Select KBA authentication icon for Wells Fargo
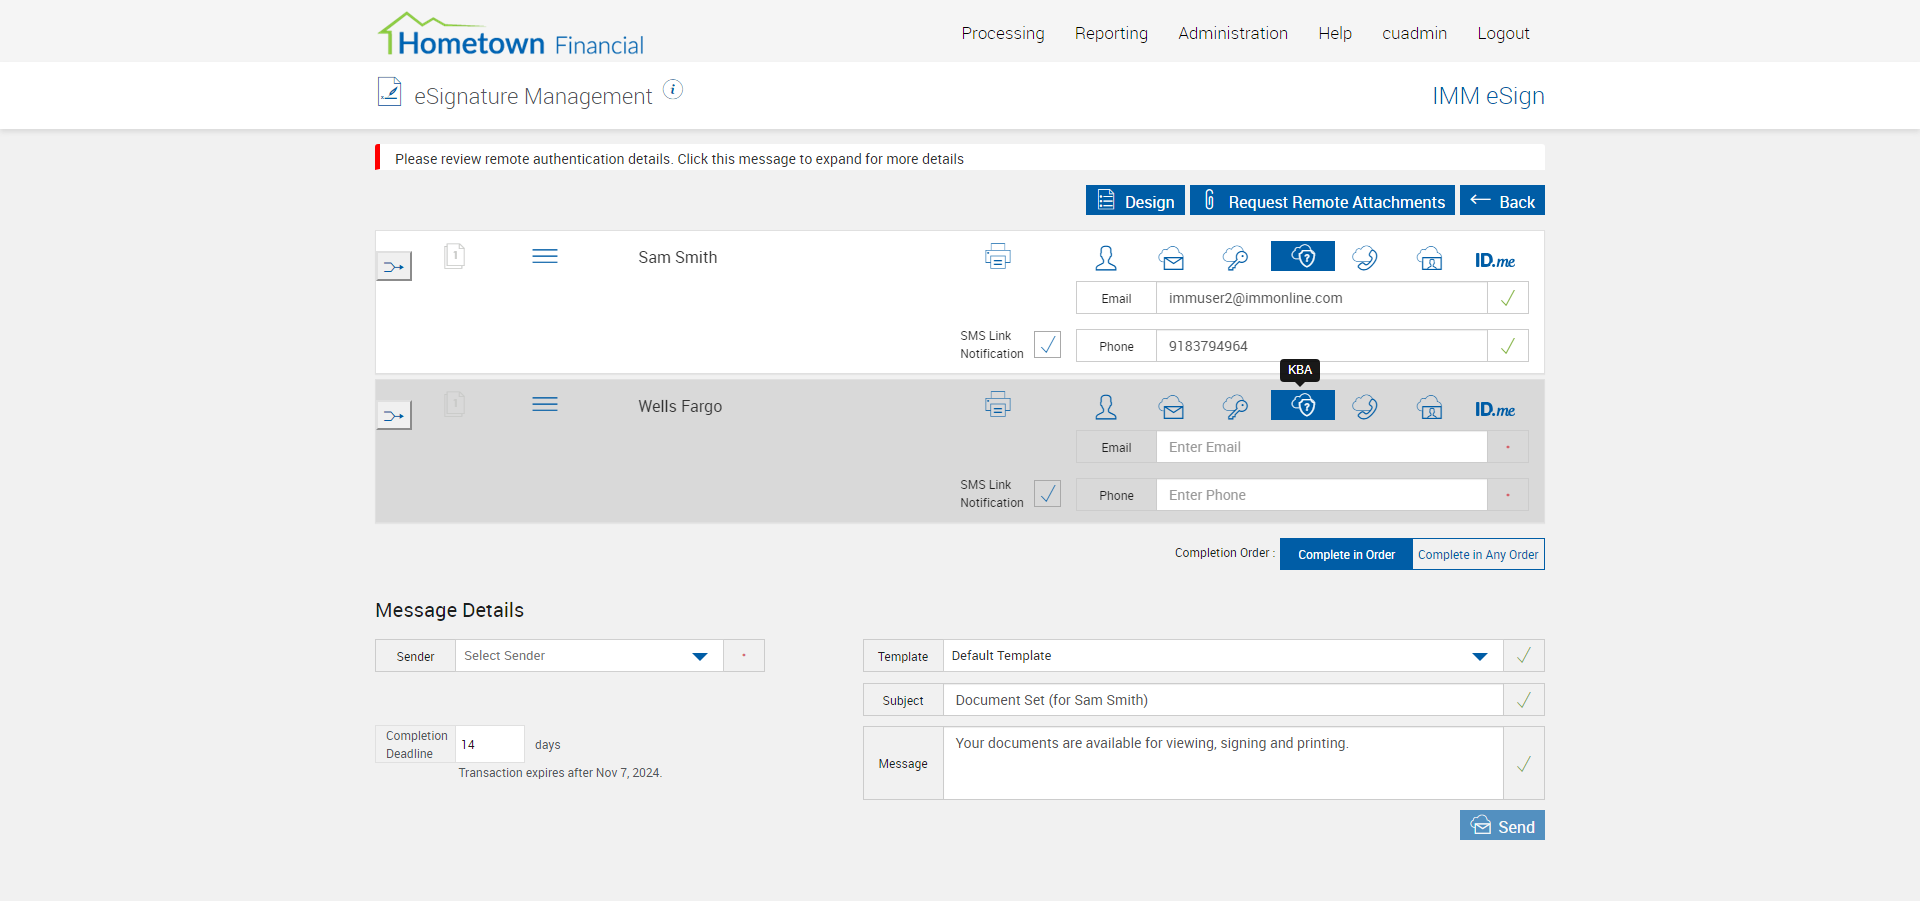This screenshot has width=1920, height=901. (x=1302, y=405)
